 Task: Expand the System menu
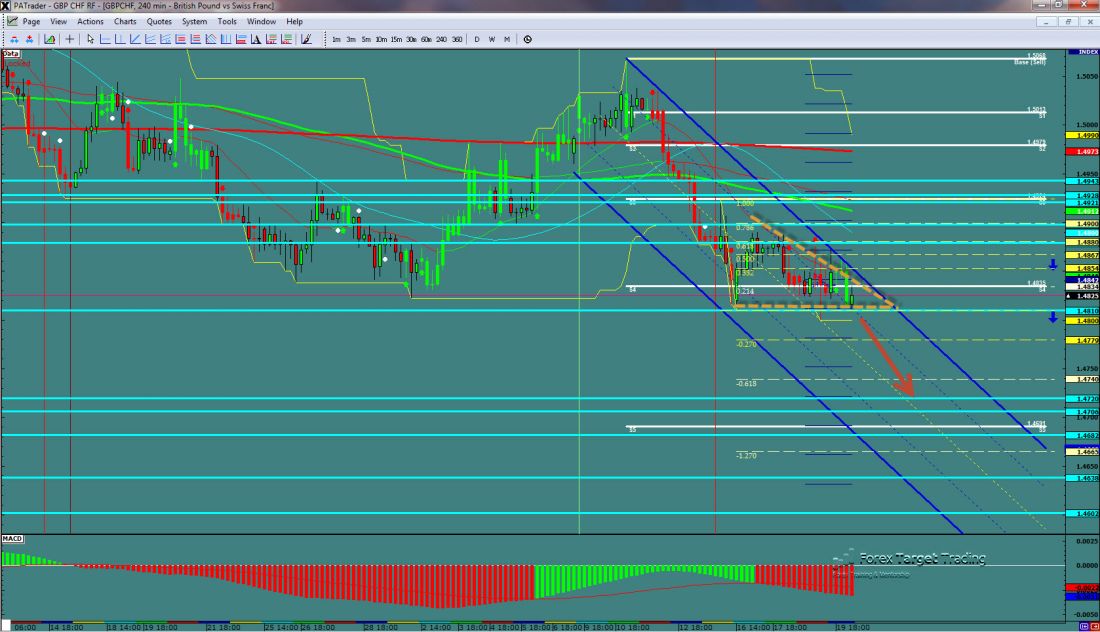[195, 21]
